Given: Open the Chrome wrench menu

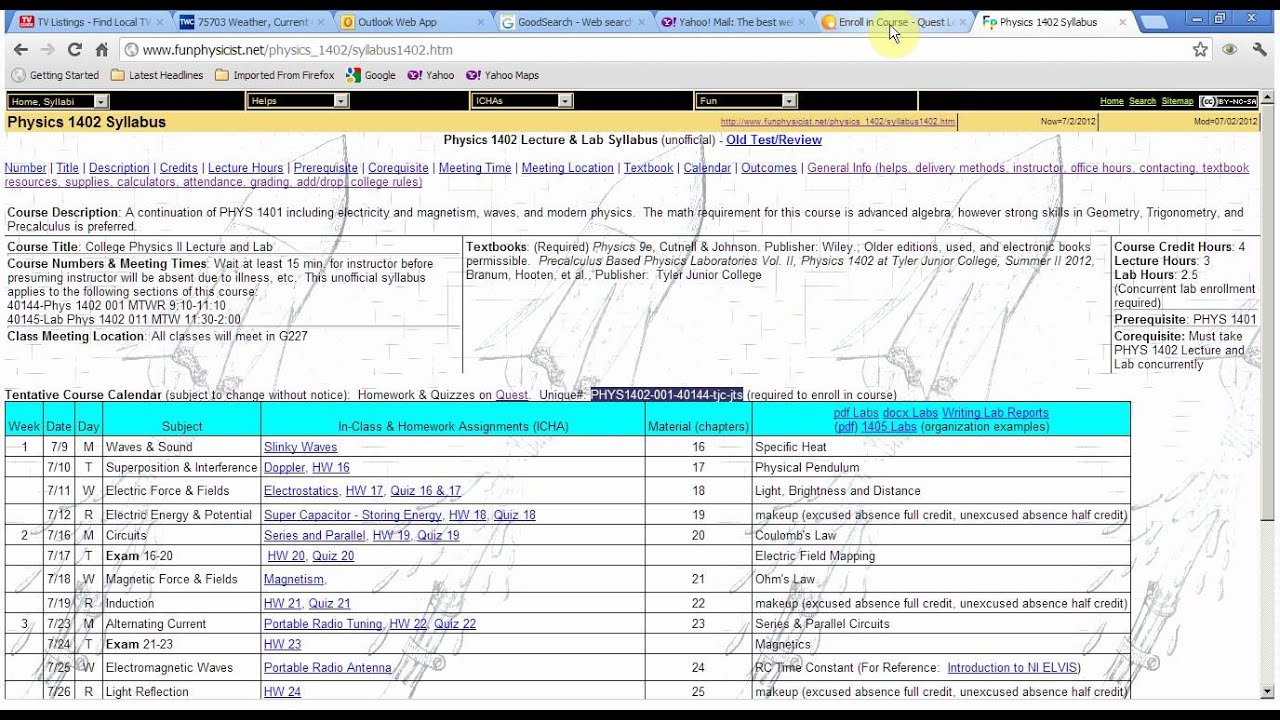Looking at the screenshot, I should point(1258,49).
